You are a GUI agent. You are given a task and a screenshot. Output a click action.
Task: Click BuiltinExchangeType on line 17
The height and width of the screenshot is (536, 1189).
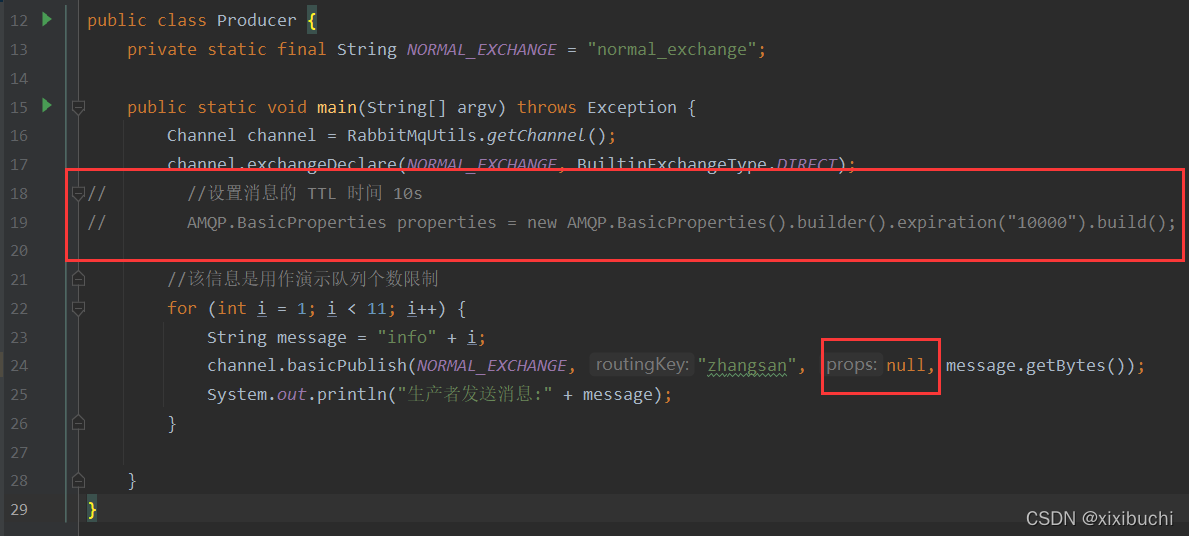[x=672, y=165]
